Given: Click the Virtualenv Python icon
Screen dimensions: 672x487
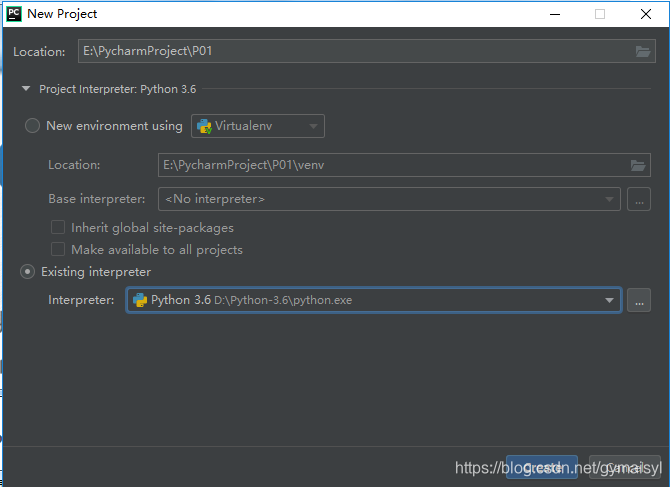Looking at the screenshot, I should coord(204,126).
